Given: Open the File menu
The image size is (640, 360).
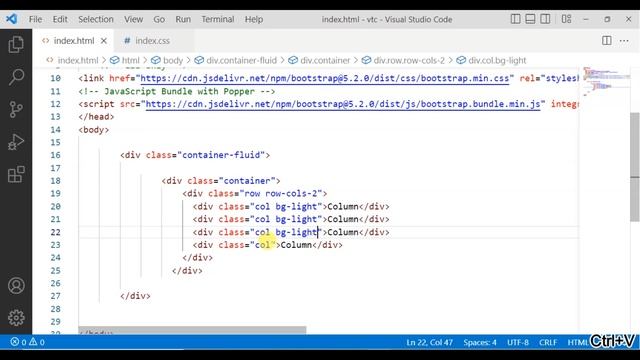Looking at the screenshot, I should coord(36,19).
